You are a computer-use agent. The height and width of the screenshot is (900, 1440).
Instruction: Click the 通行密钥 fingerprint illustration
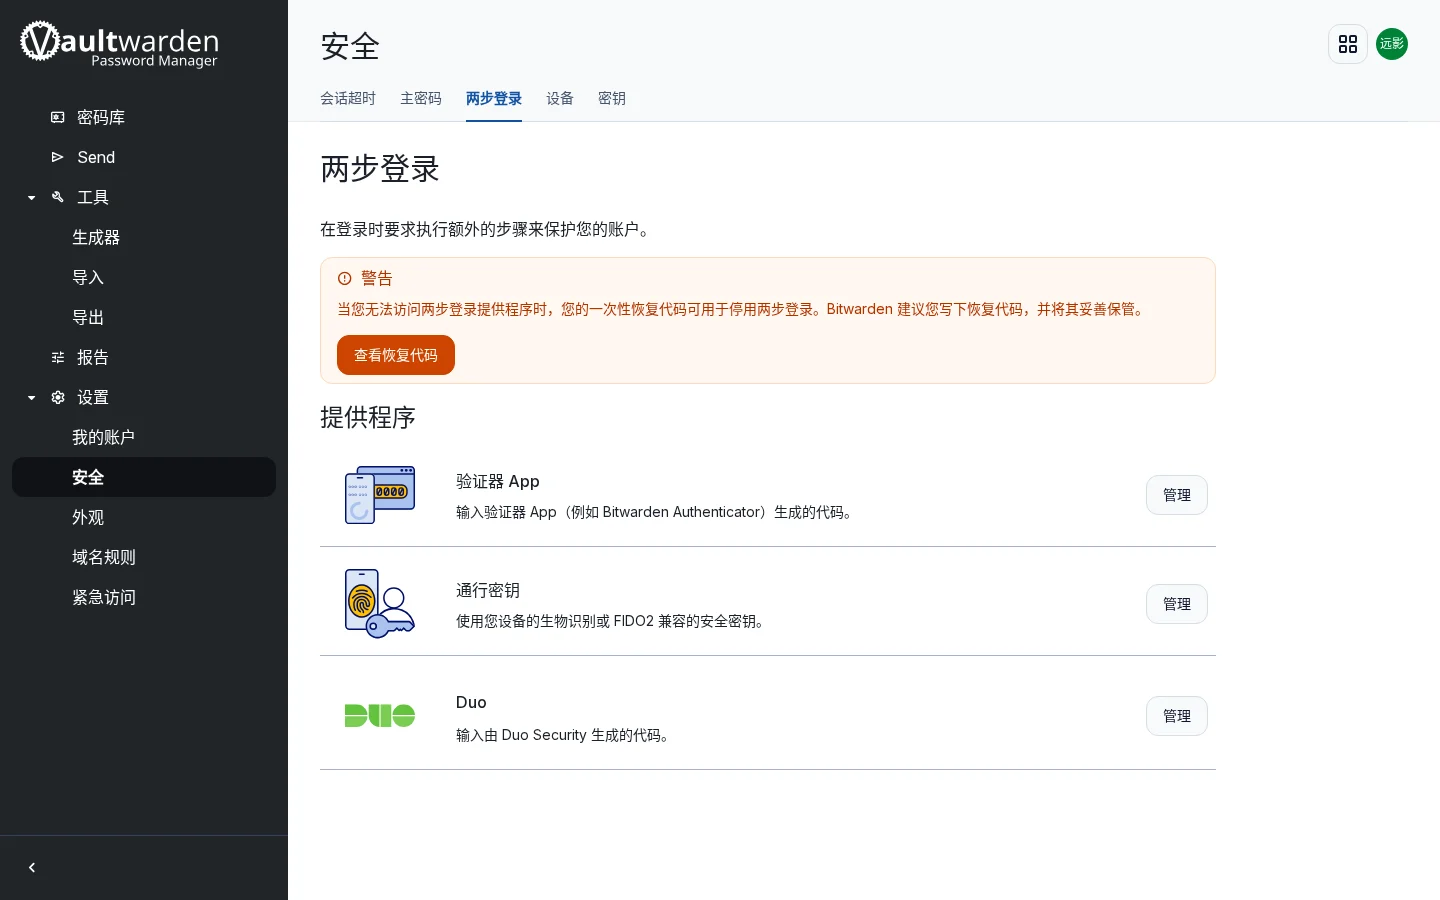380,604
